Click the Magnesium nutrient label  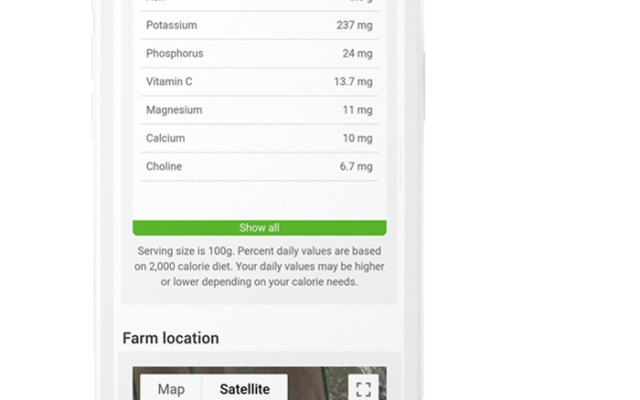tap(174, 110)
